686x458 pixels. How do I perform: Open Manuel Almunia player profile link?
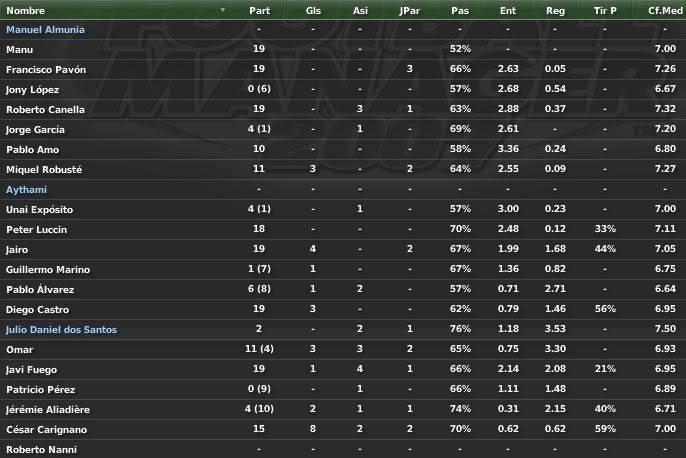[x=45, y=30]
